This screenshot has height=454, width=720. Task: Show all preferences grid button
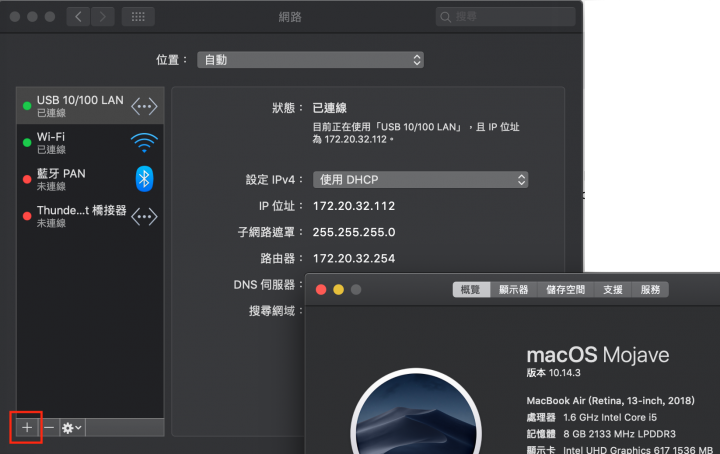[x=138, y=17]
